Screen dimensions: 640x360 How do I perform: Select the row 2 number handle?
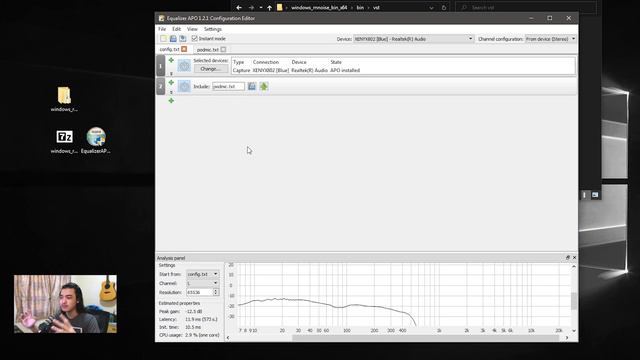tap(160, 86)
